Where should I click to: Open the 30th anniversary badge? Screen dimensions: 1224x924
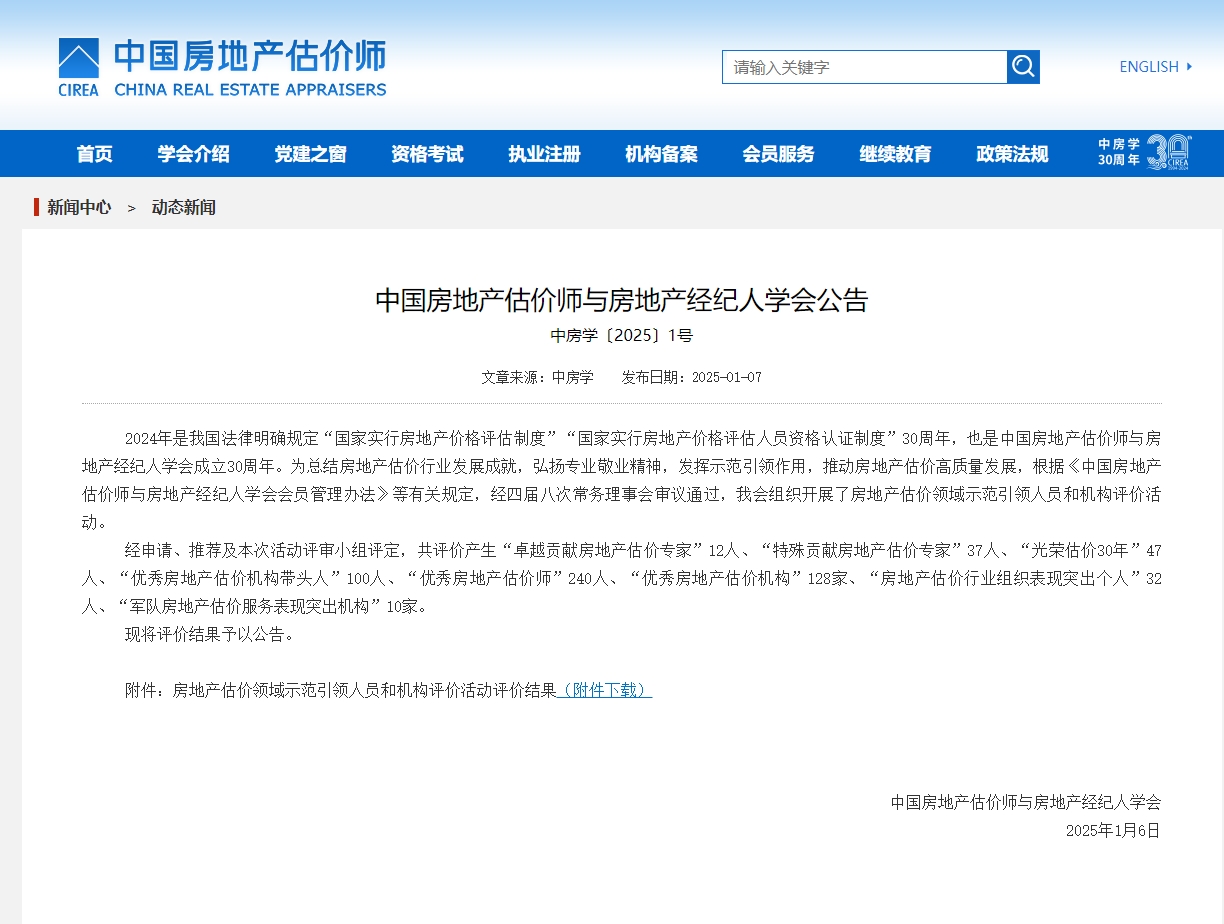click(x=1145, y=153)
